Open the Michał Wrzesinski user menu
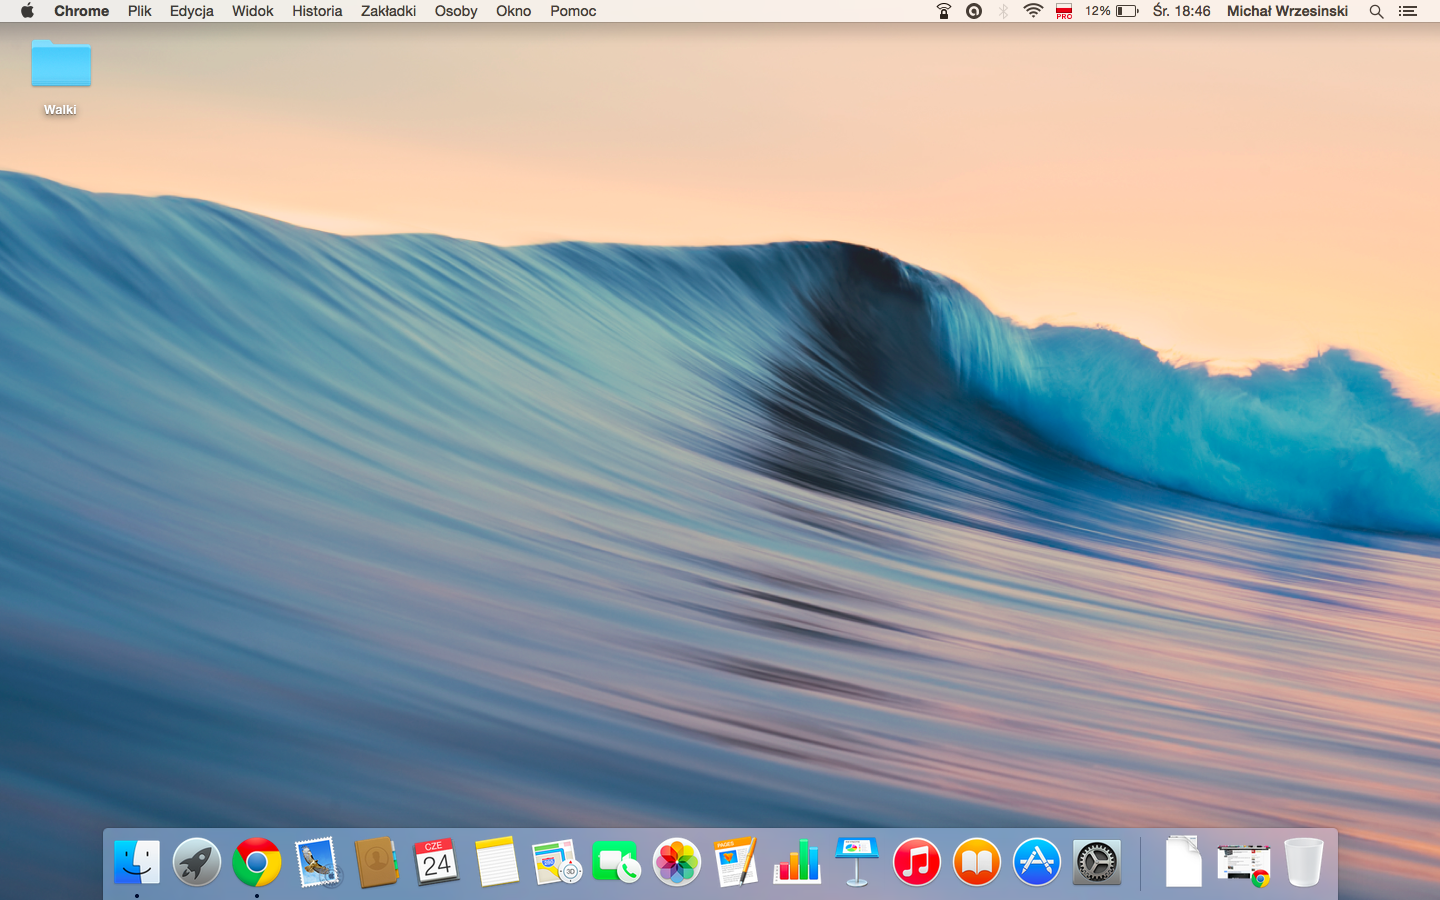Viewport: 1440px width, 900px height. tap(1288, 11)
